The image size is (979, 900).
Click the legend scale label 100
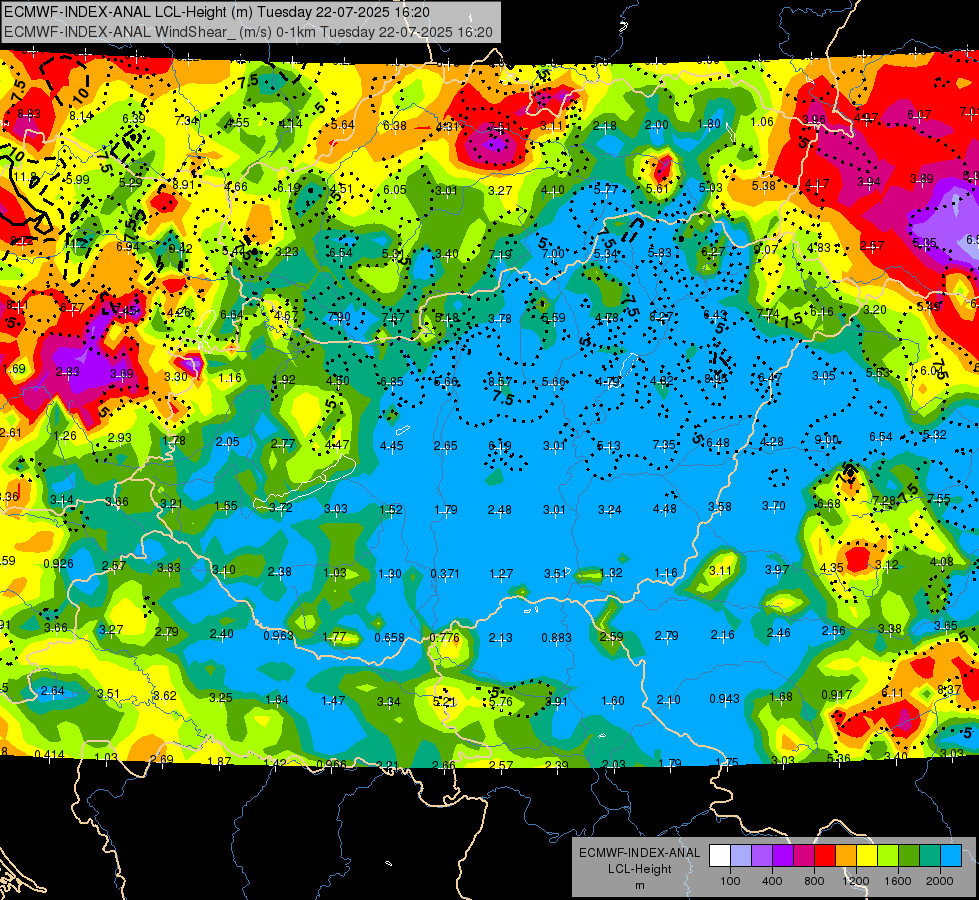coord(730,881)
